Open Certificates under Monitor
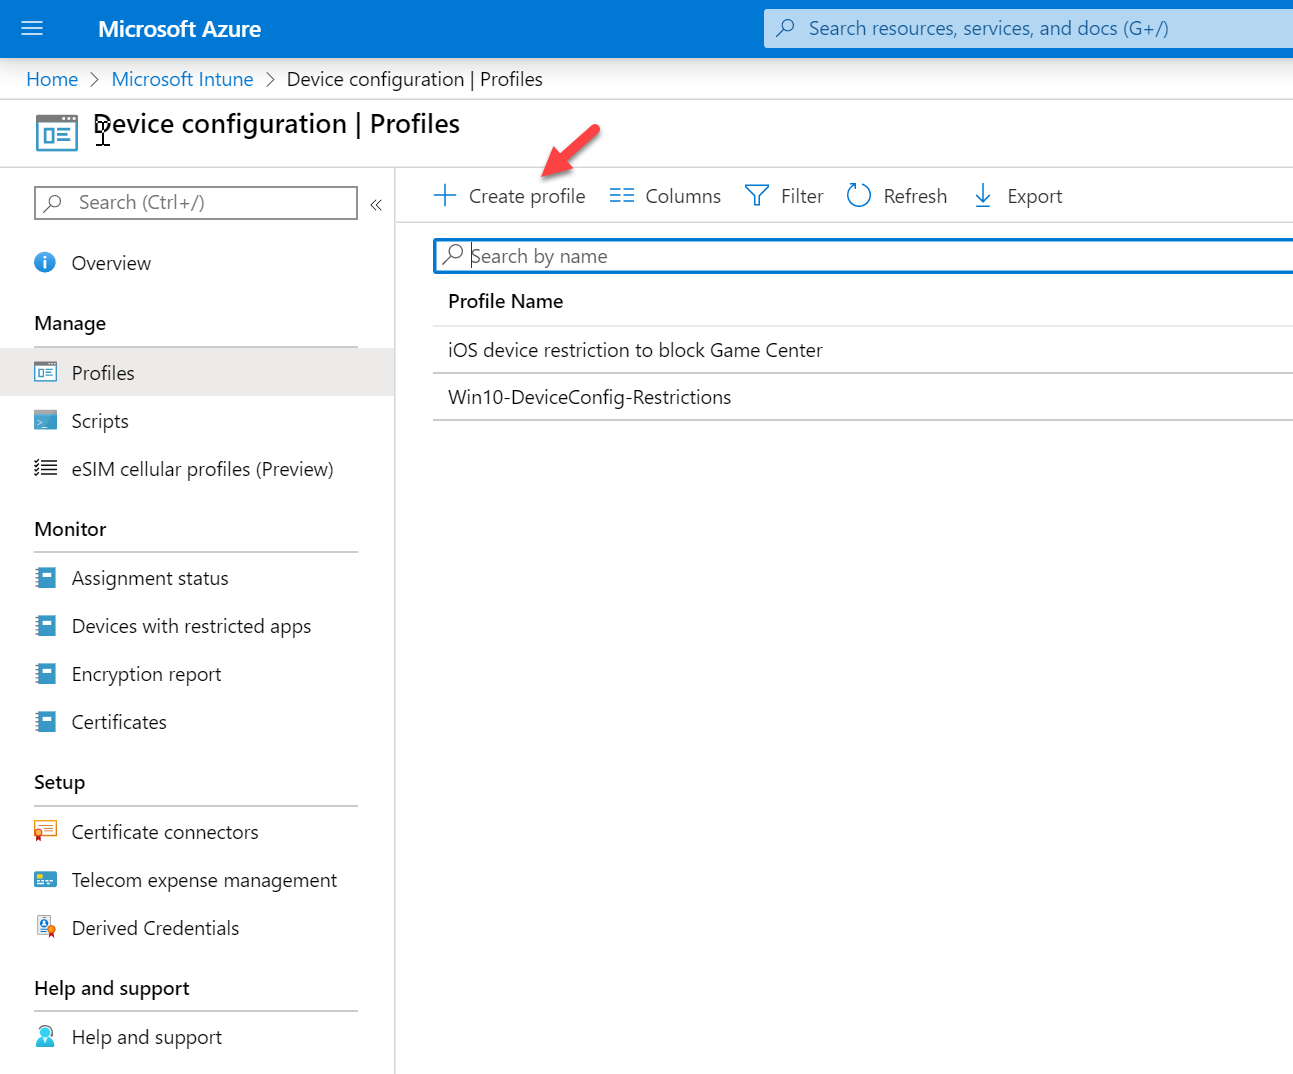The height and width of the screenshot is (1074, 1293). 119,722
